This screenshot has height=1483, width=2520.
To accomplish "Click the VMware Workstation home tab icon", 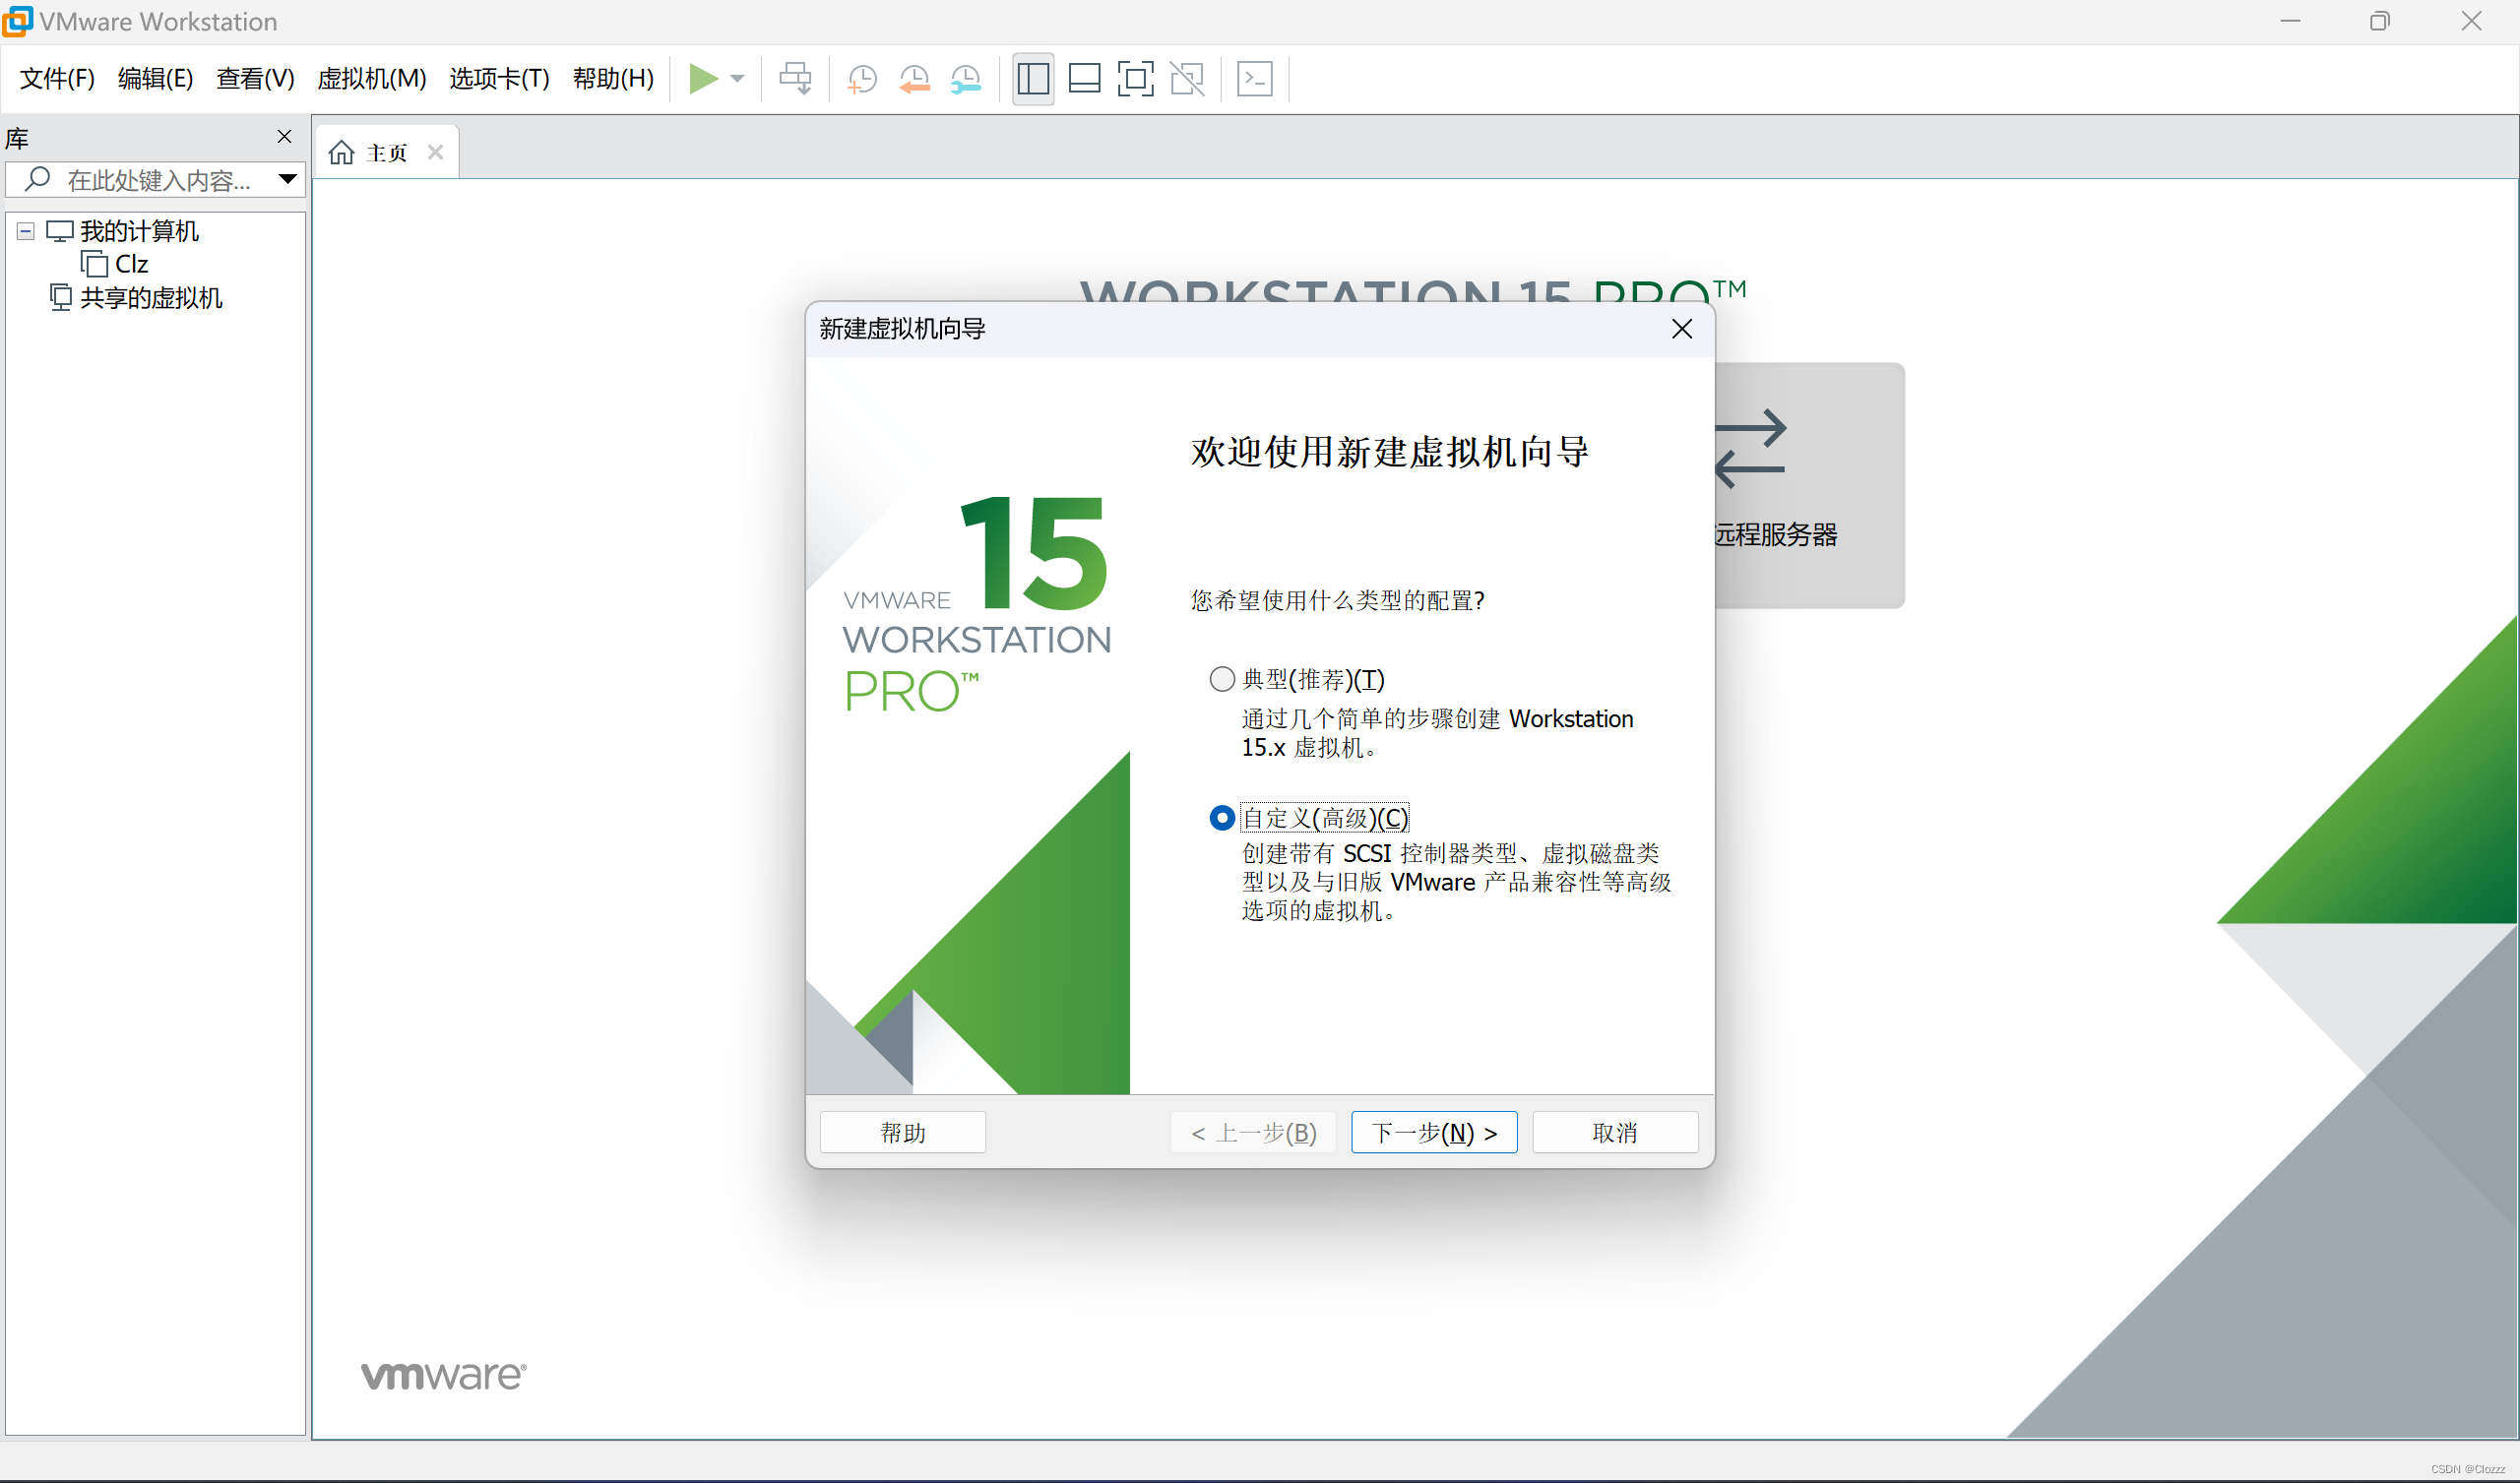I will 340,151.
